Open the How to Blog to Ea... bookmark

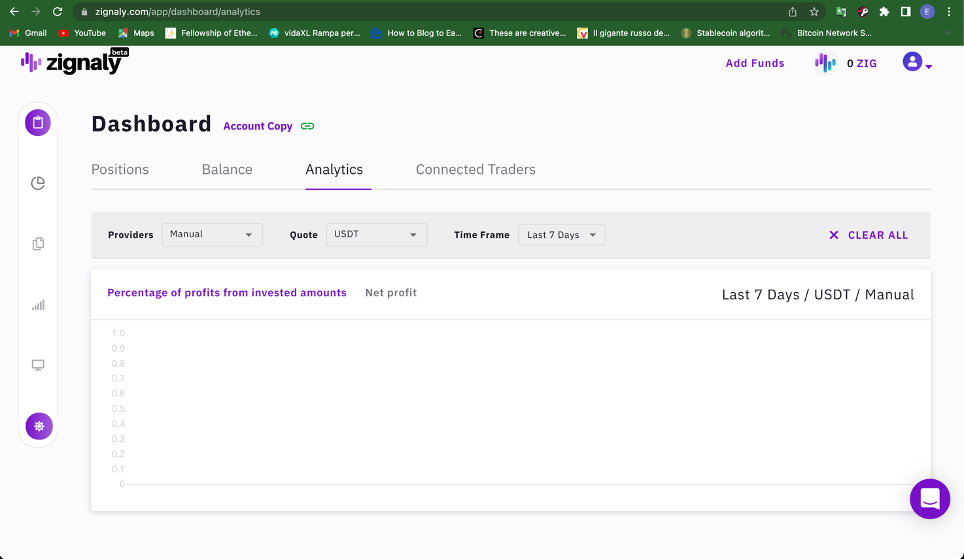[x=417, y=33]
